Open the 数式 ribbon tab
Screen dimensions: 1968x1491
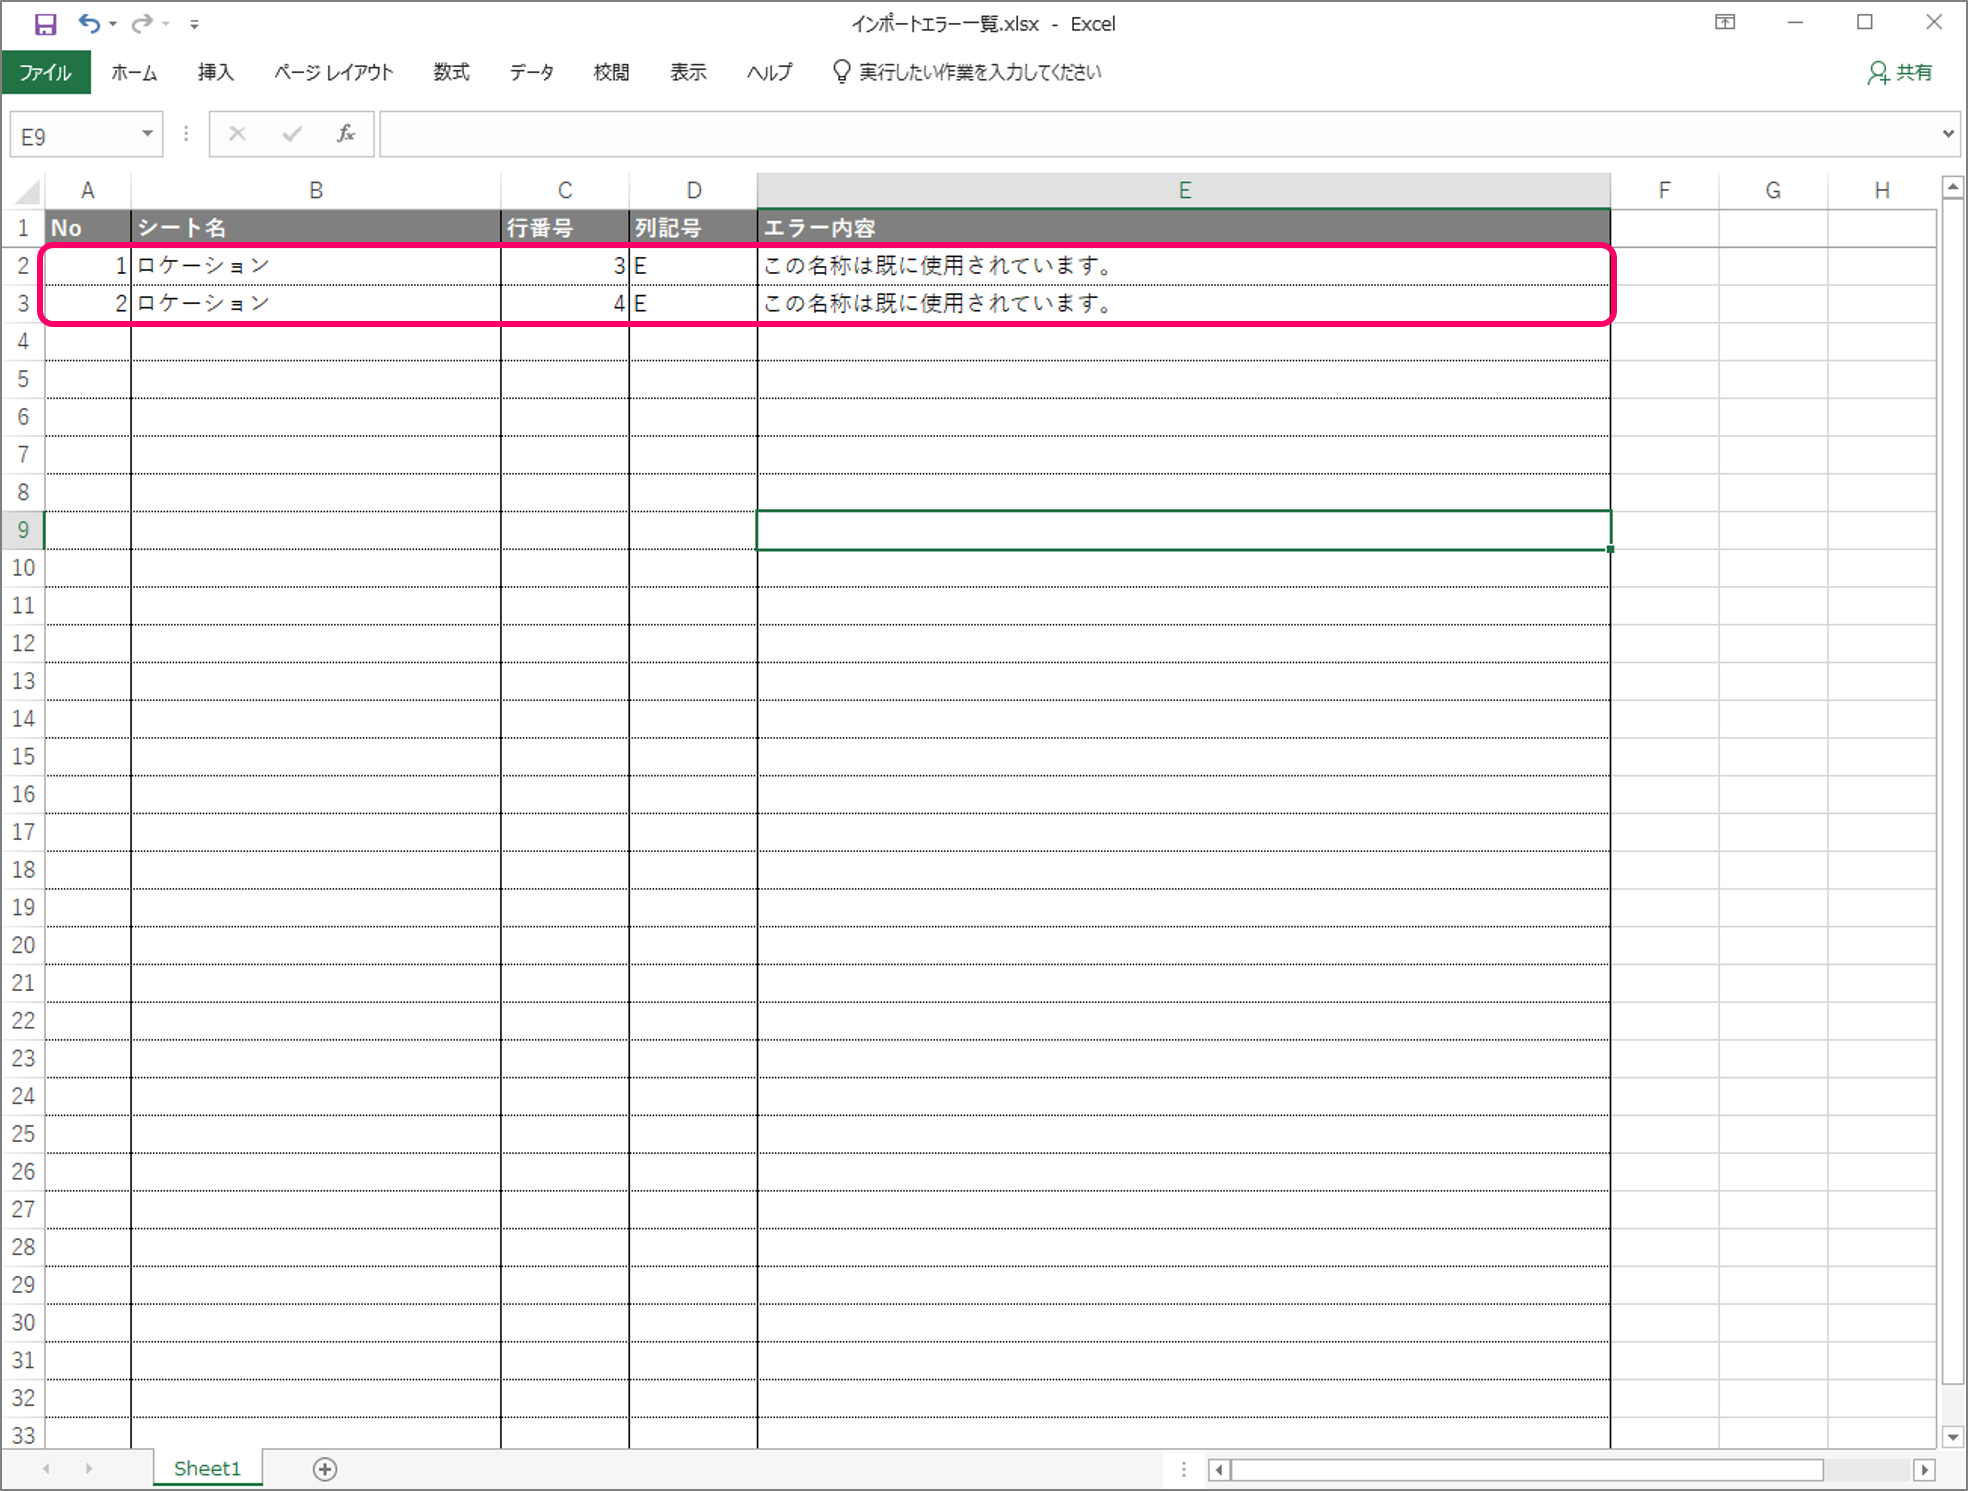coord(451,72)
